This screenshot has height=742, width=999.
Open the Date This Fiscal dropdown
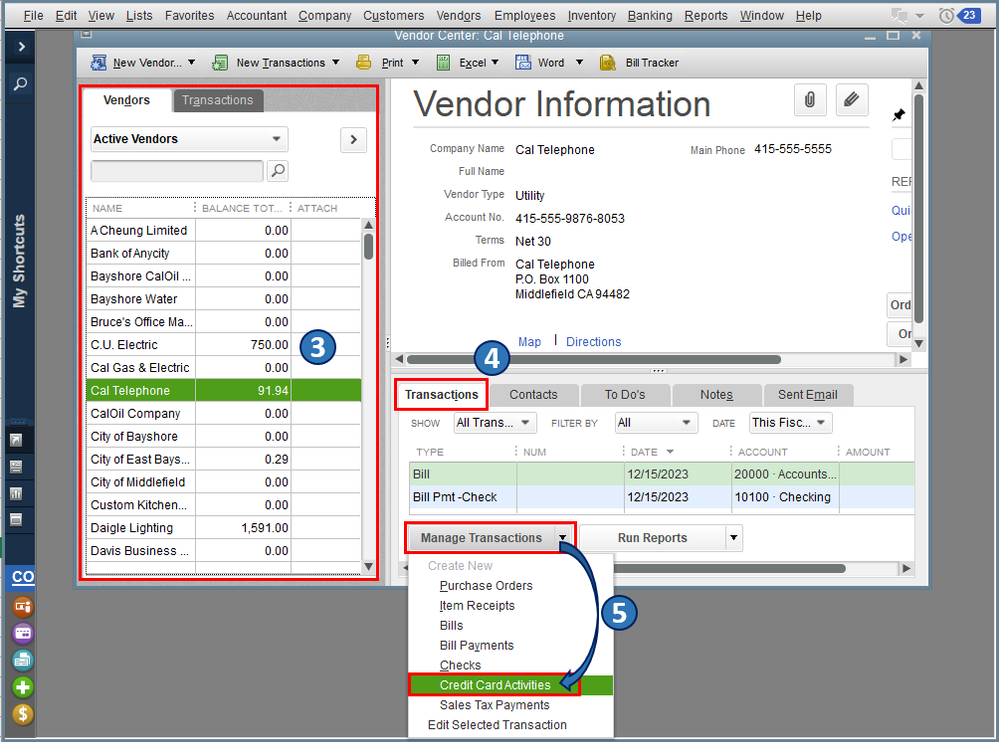tap(791, 423)
